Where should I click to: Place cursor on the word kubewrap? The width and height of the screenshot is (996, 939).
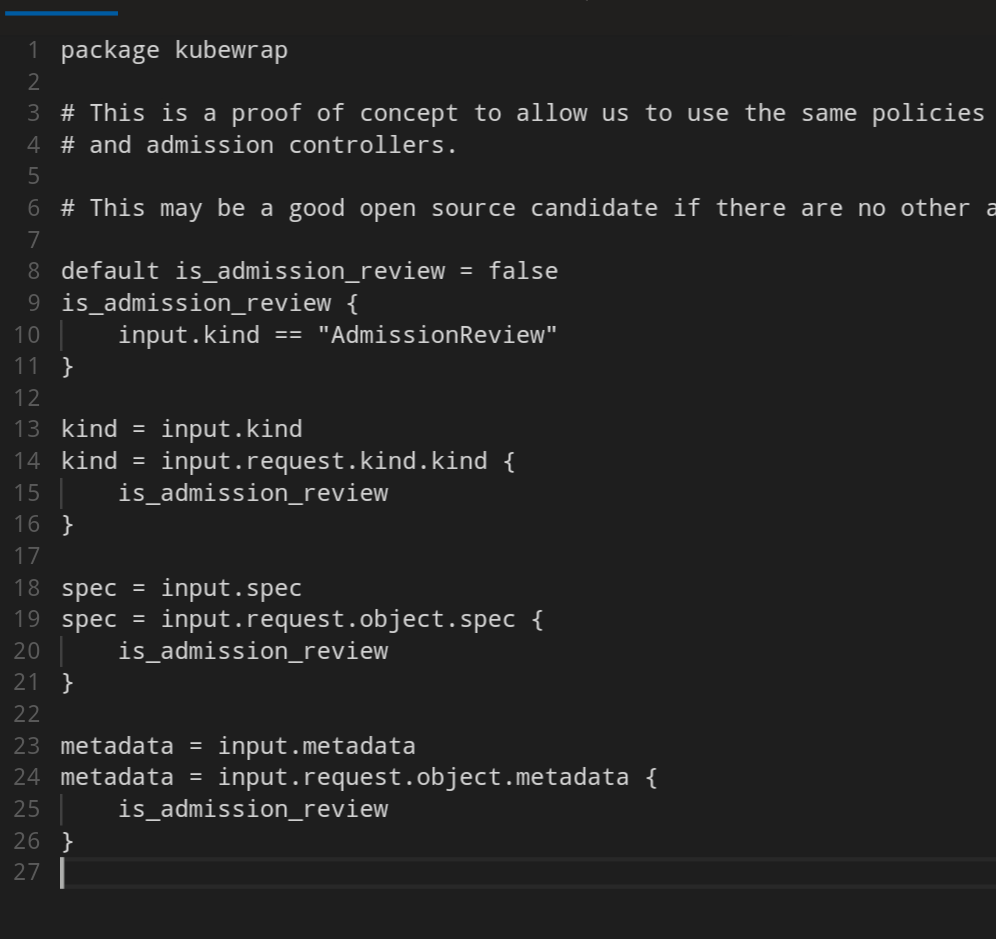(231, 49)
